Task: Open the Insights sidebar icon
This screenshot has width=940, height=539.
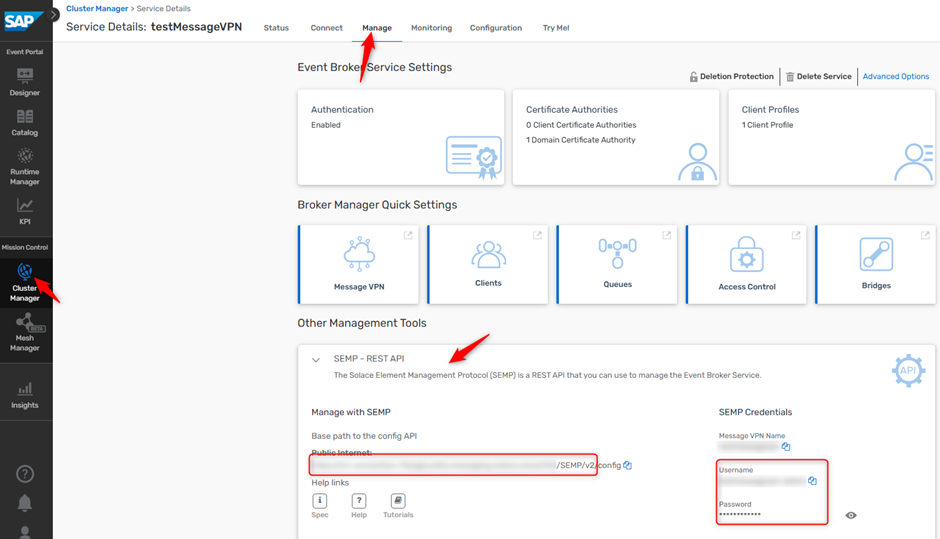Action: pyautogui.click(x=25, y=394)
